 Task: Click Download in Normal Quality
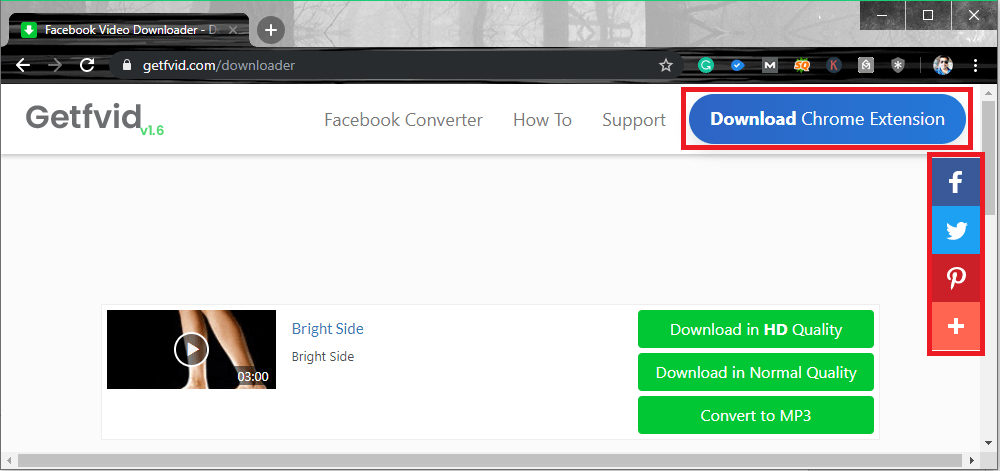pyautogui.click(x=756, y=372)
